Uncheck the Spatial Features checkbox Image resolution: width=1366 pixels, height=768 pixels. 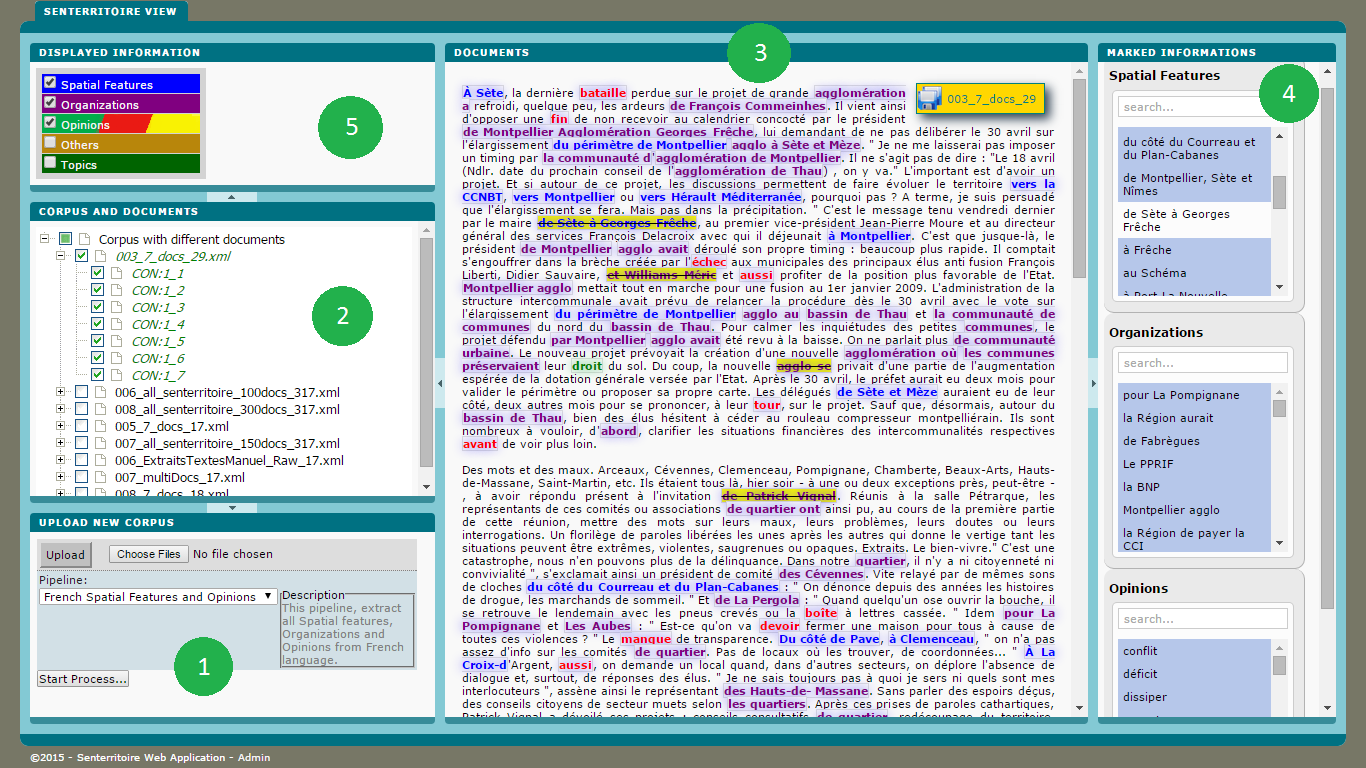50,83
